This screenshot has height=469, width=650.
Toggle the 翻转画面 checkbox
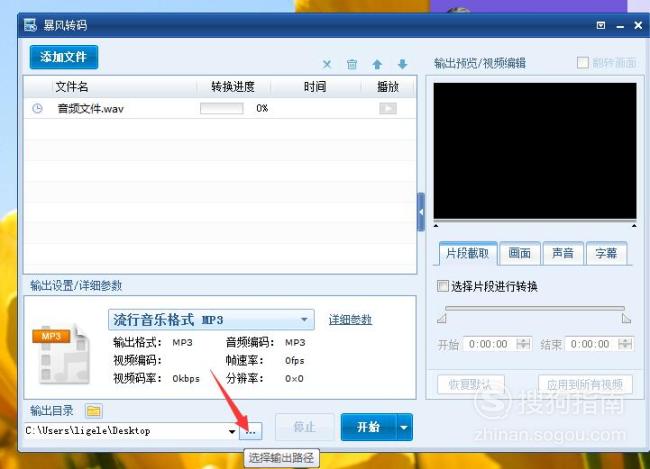tap(582, 63)
